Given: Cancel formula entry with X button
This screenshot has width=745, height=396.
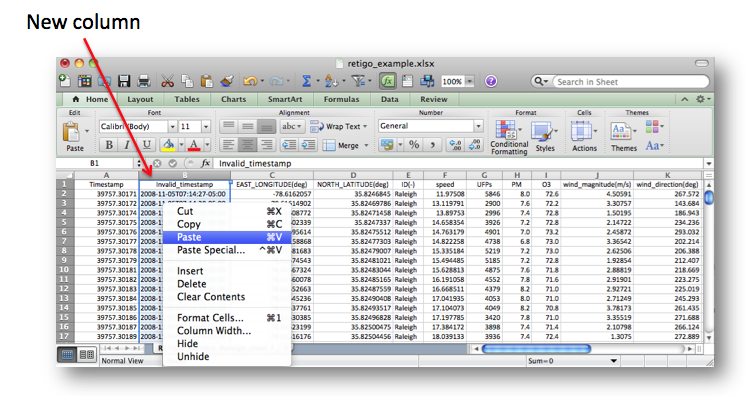Looking at the screenshot, I should click(x=157, y=164).
